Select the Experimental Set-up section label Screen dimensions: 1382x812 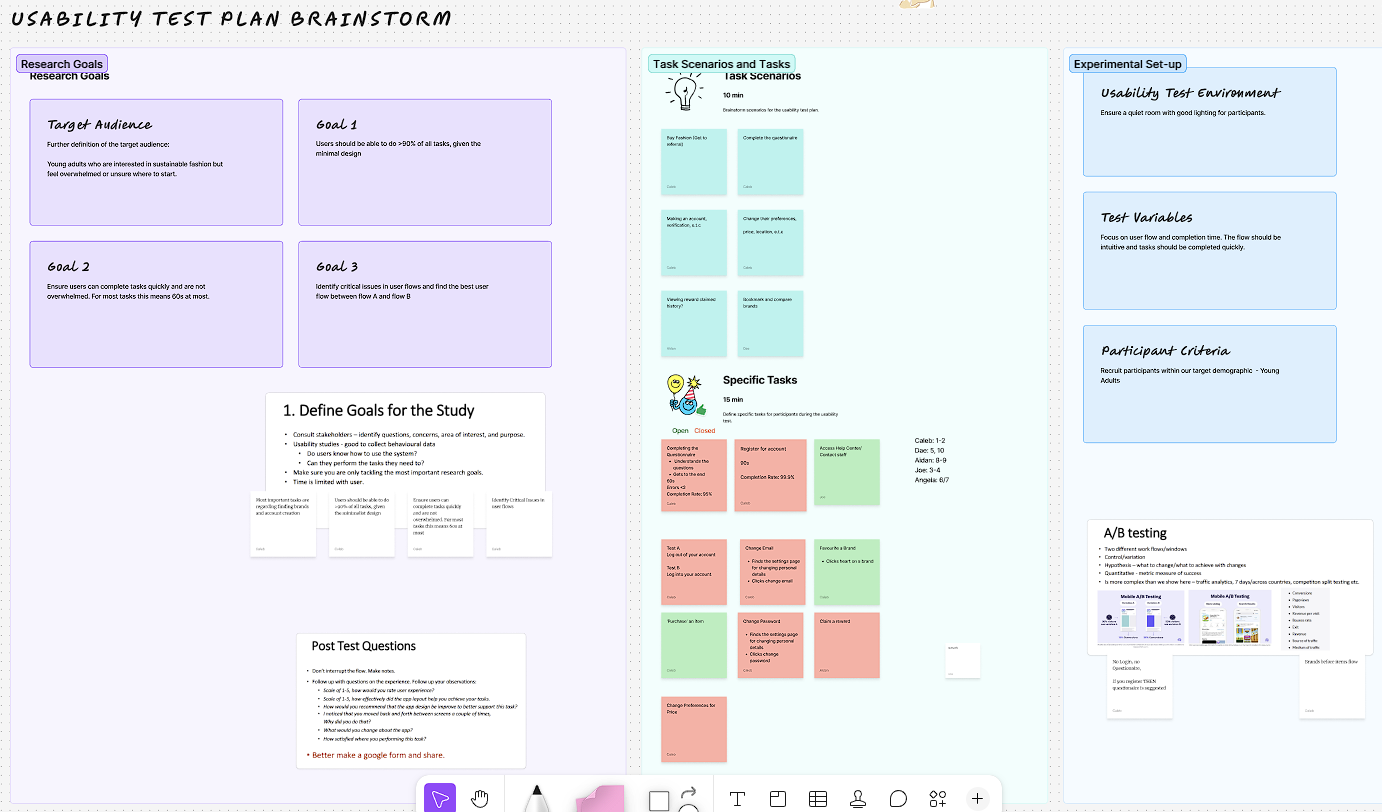[x=1127, y=64]
